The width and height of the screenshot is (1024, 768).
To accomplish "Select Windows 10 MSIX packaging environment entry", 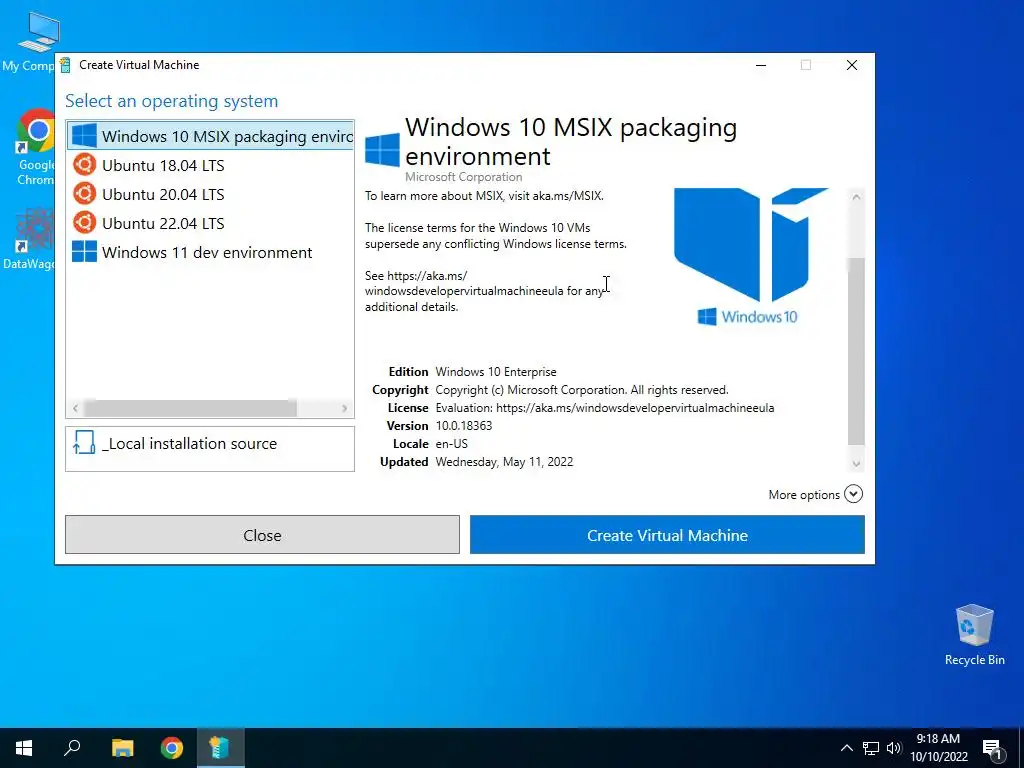I will pyautogui.click(x=210, y=136).
